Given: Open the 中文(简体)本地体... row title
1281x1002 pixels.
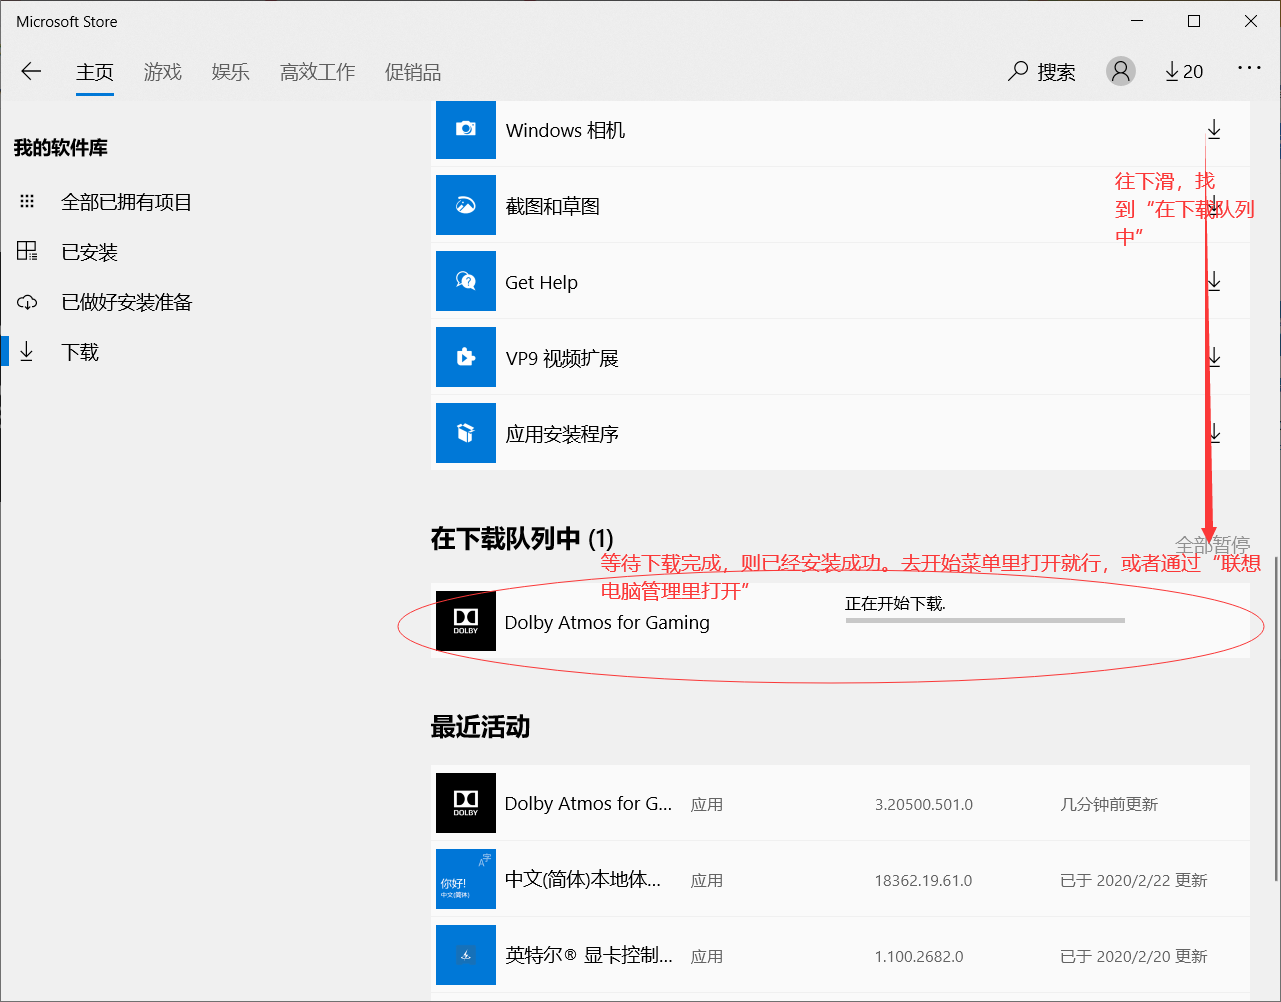Looking at the screenshot, I should pyautogui.click(x=583, y=880).
